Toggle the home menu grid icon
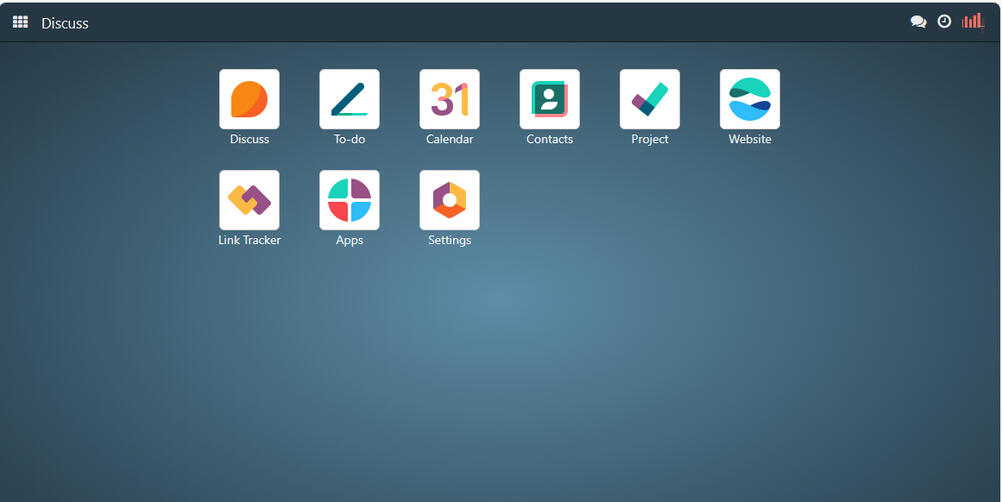The width and height of the screenshot is (1002, 502). point(20,22)
